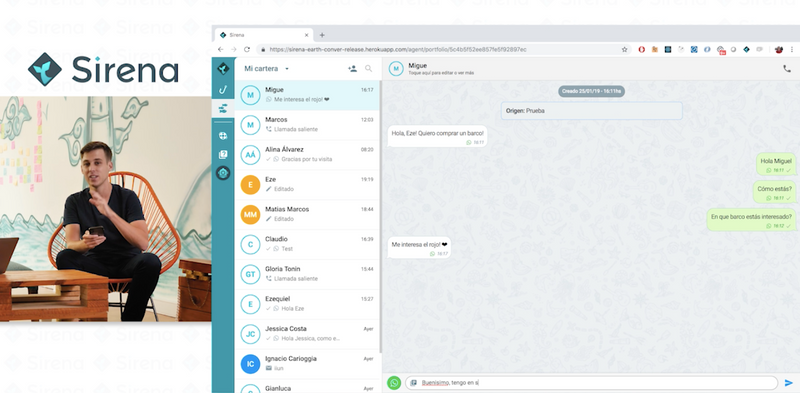Click the Sirena logo in the sidebar
The image size is (800, 393).
coord(223,68)
